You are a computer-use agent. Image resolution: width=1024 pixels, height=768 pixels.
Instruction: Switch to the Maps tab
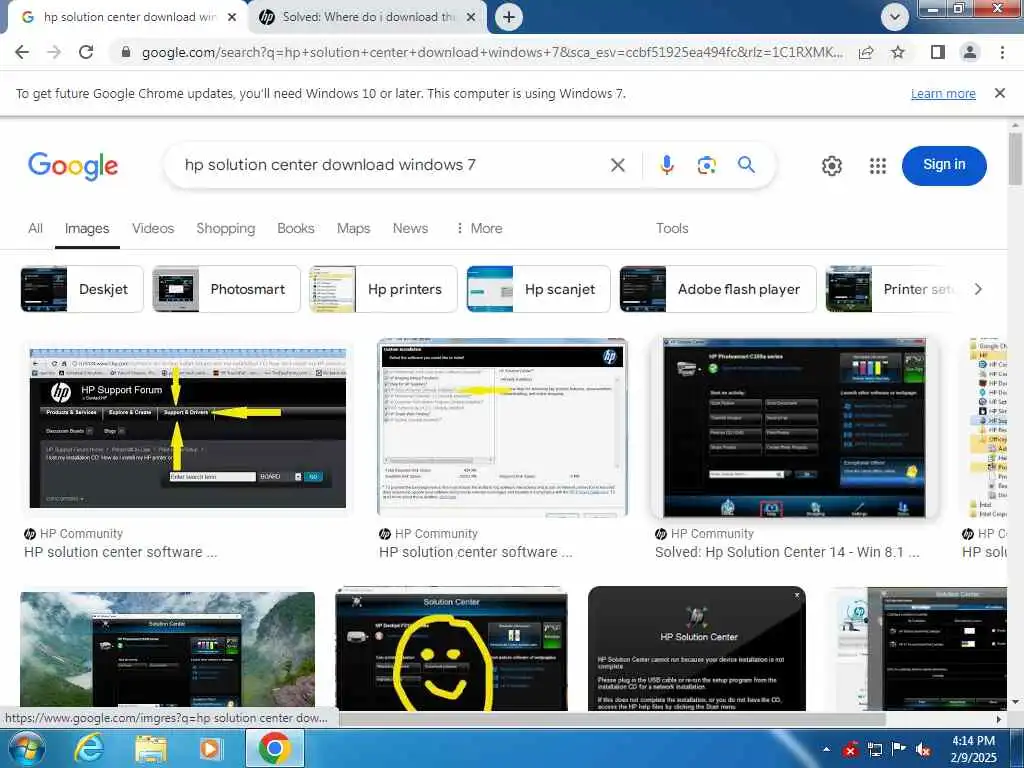pyautogui.click(x=353, y=229)
